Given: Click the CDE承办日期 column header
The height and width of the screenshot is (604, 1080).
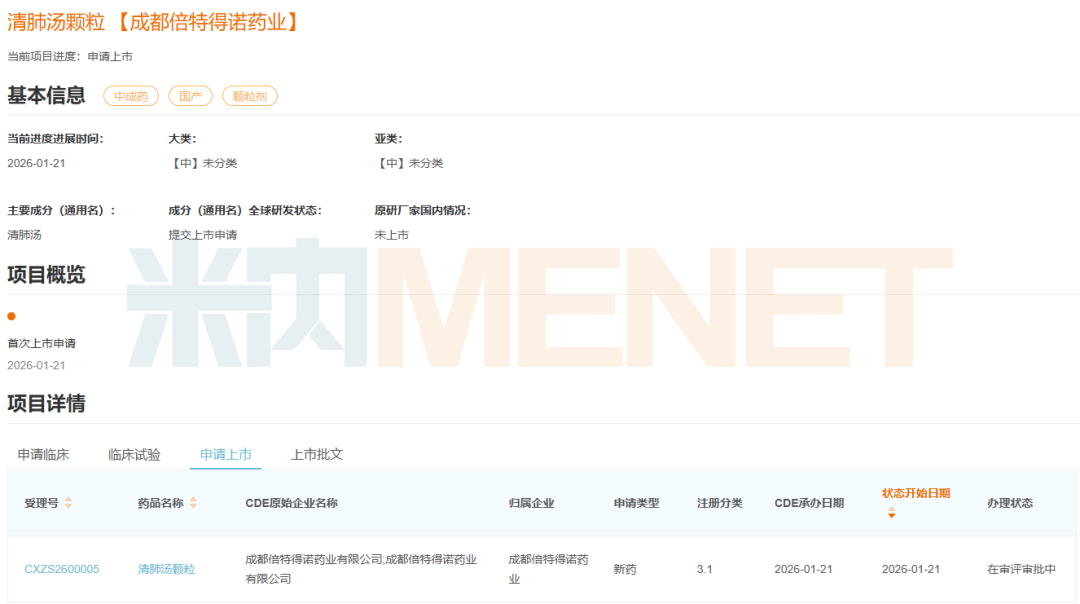Looking at the screenshot, I should 809,503.
